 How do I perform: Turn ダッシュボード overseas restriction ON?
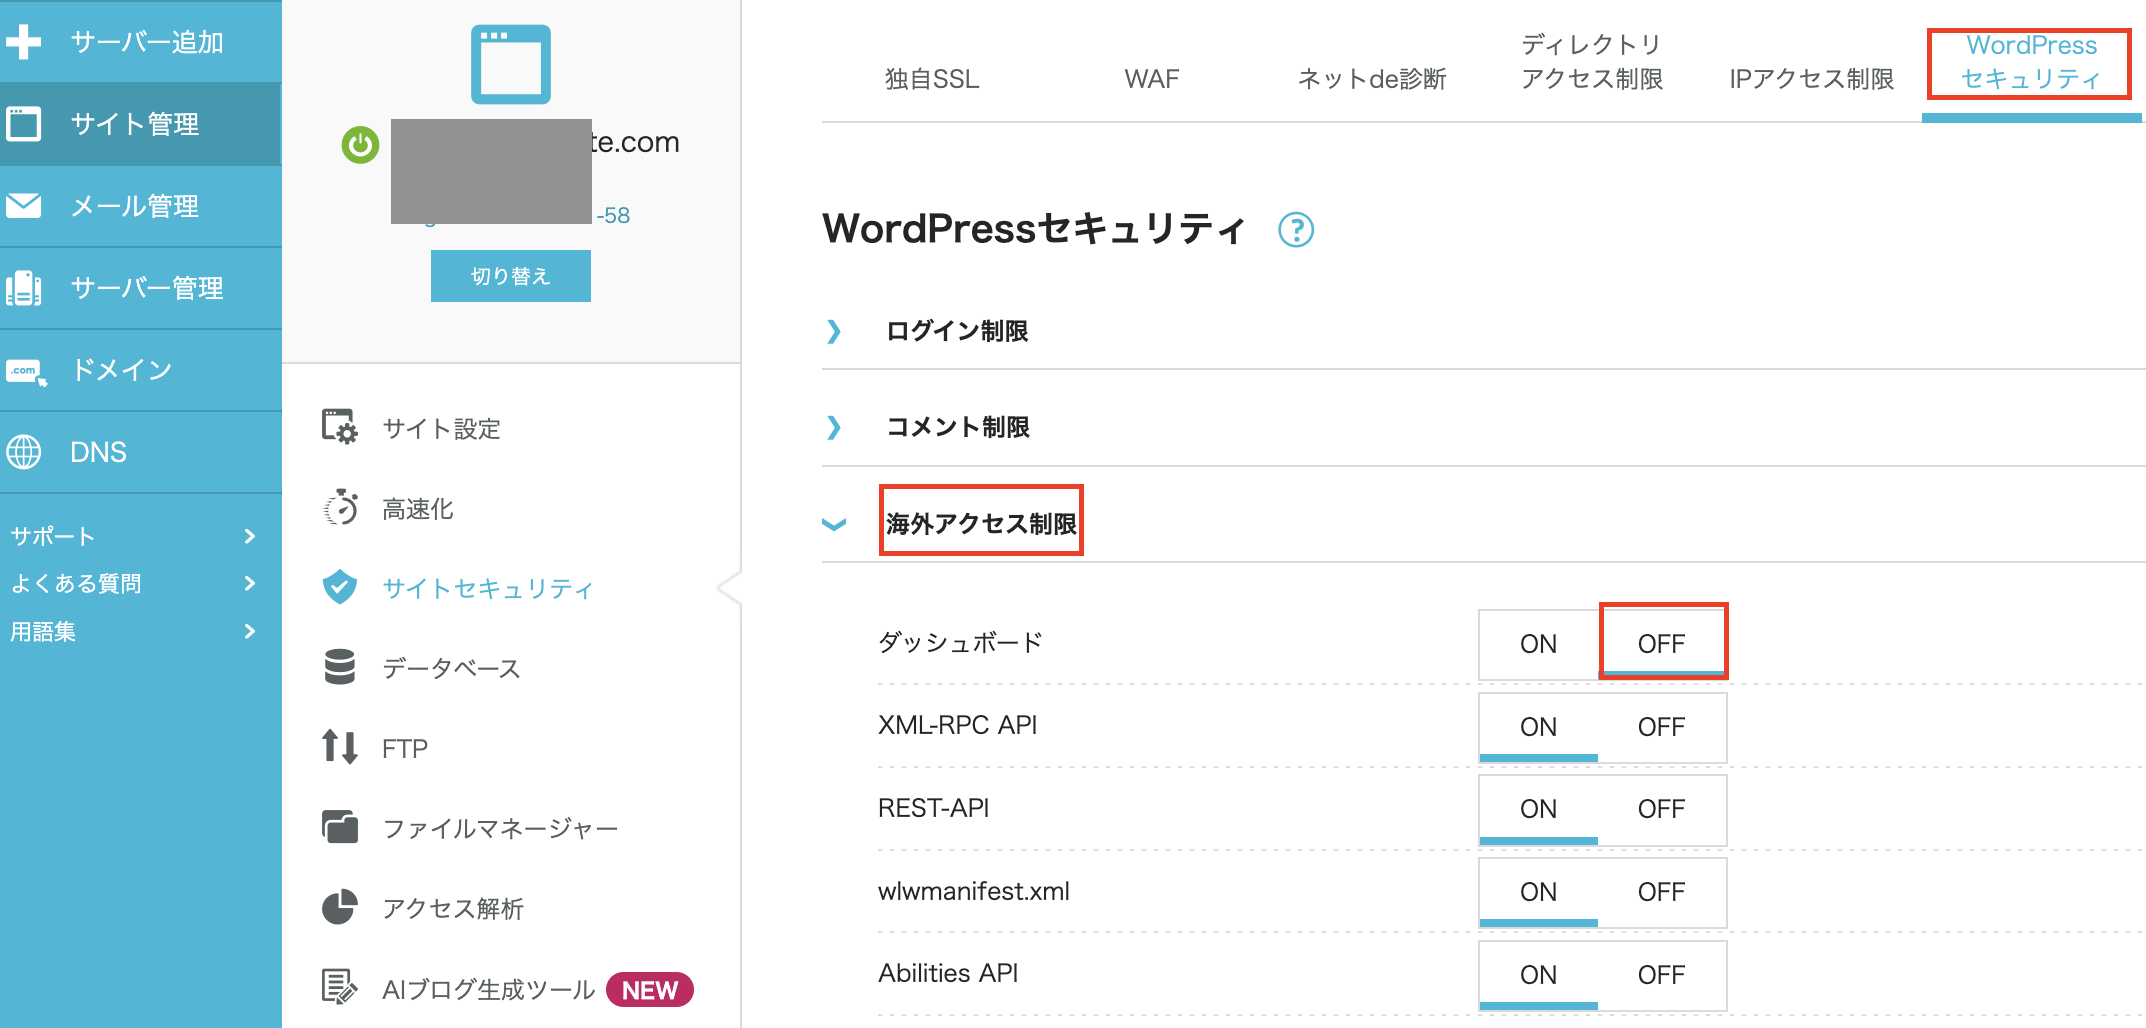tap(1538, 644)
